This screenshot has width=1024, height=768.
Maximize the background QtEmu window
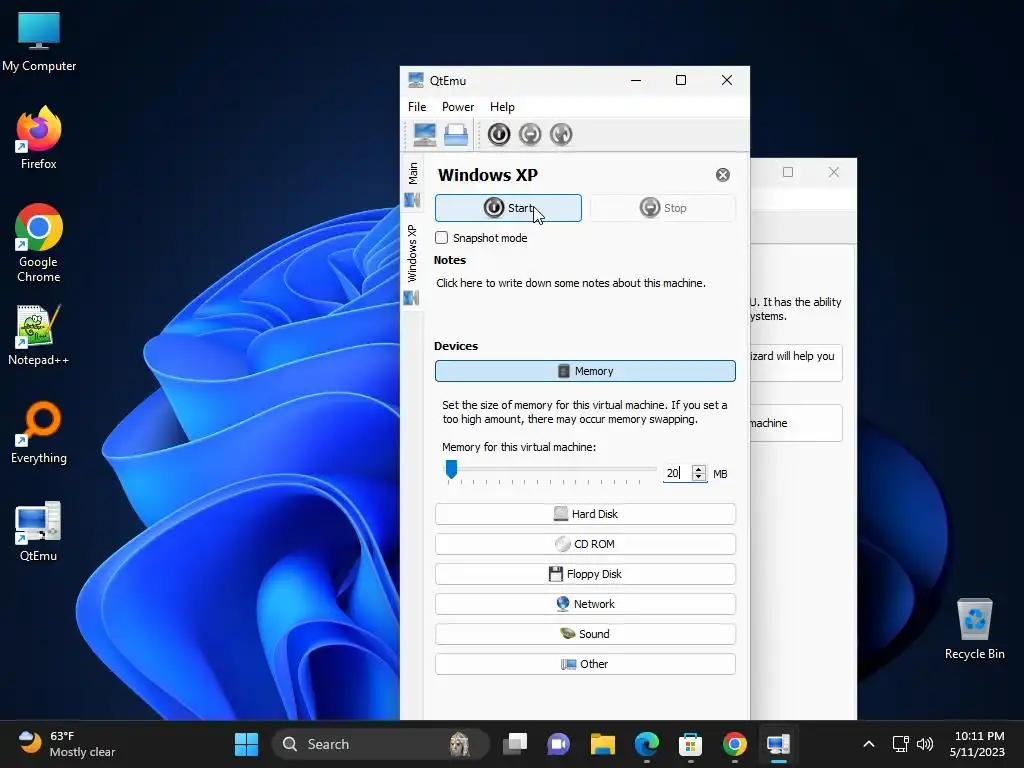[788, 172]
